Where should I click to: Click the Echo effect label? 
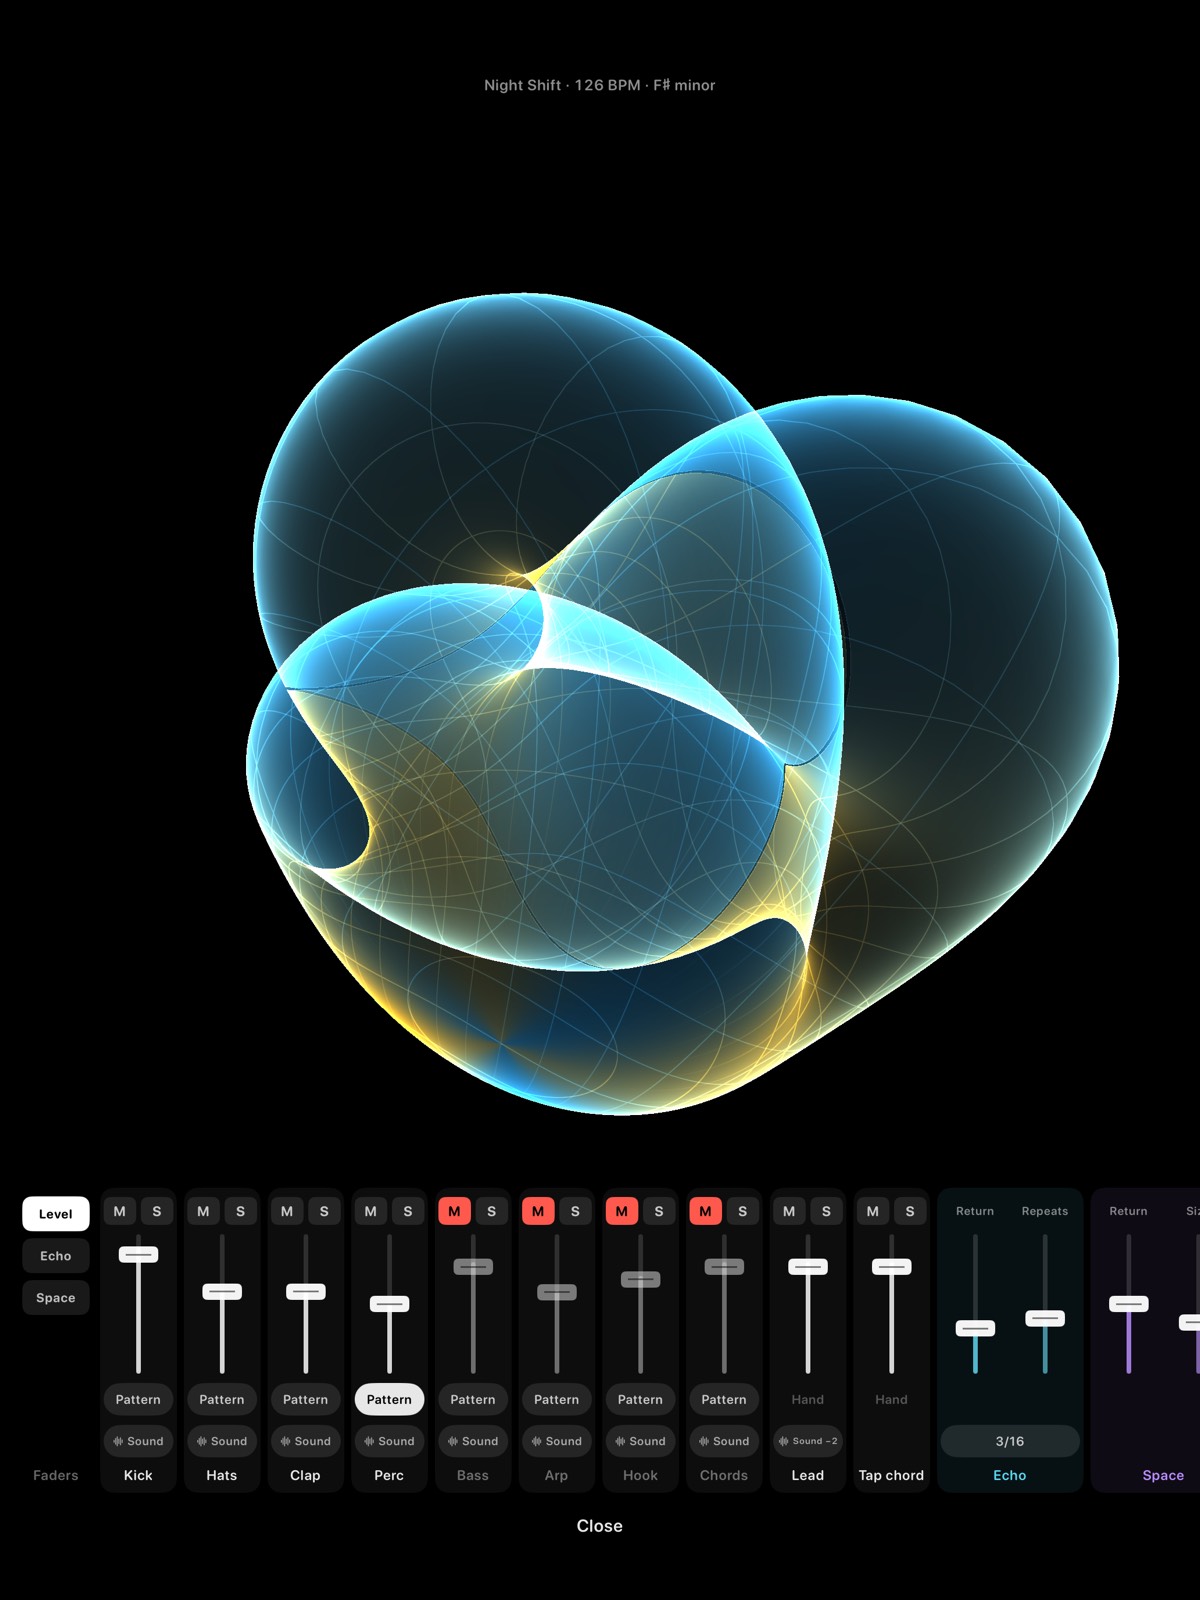click(1010, 1475)
